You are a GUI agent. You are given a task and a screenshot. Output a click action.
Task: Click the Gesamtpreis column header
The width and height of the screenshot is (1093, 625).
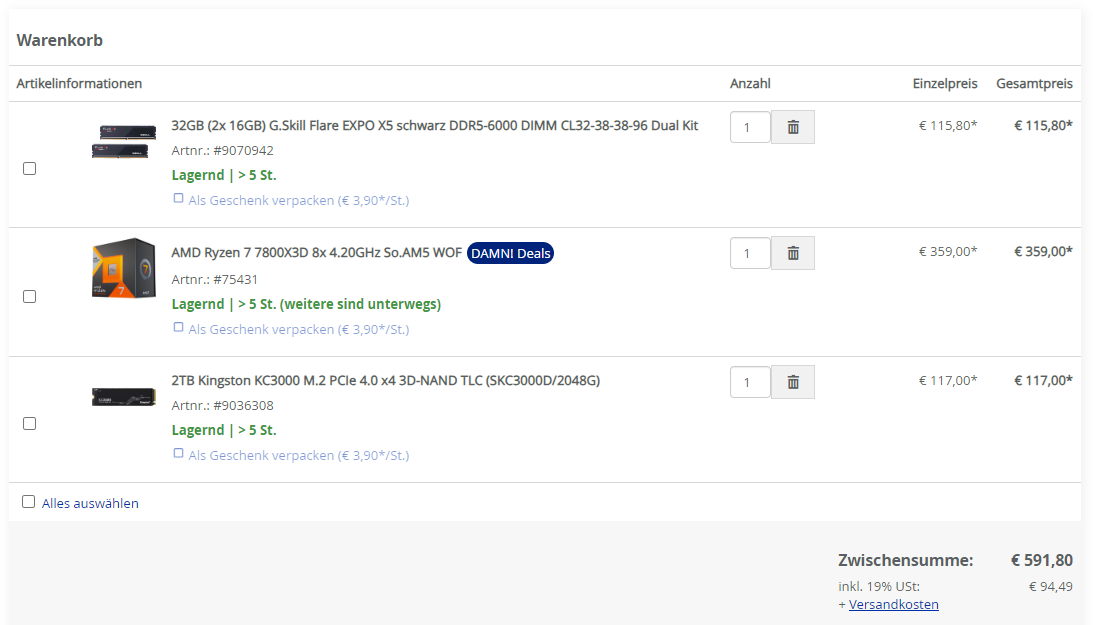coord(1034,84)
